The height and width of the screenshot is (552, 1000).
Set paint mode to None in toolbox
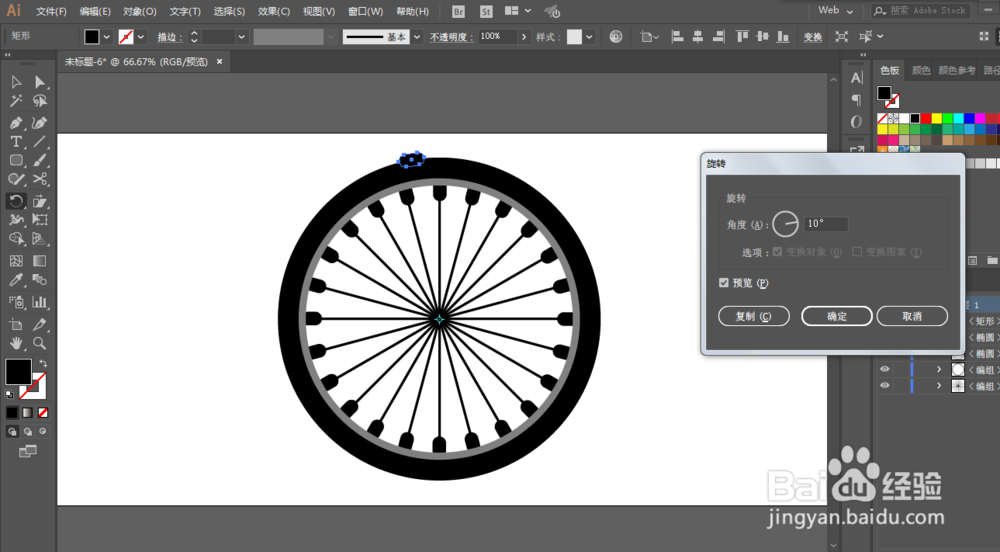click(x=43, y=413)
